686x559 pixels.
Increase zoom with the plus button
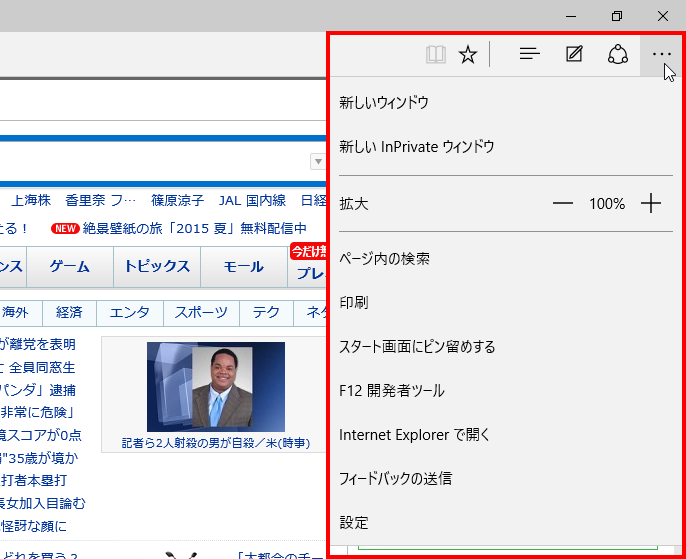pyautogui.click(x=651, y=204)
